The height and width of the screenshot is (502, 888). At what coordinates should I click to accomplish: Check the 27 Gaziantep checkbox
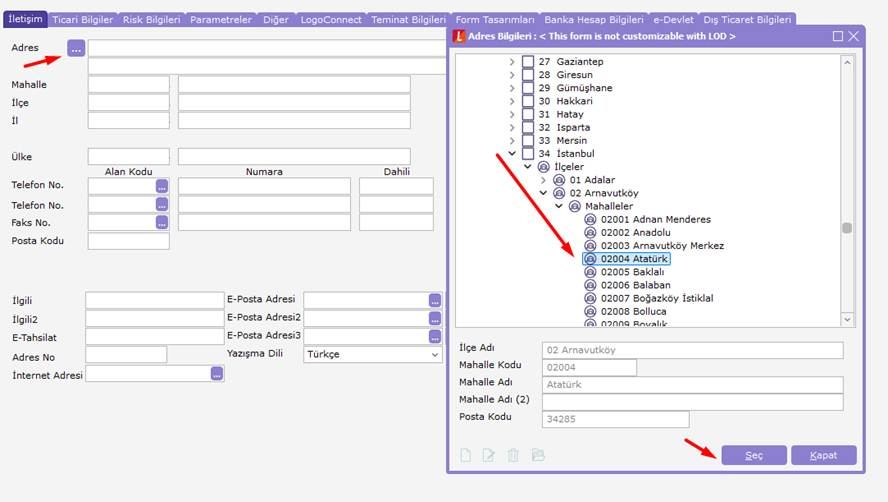tap(528, 61)
